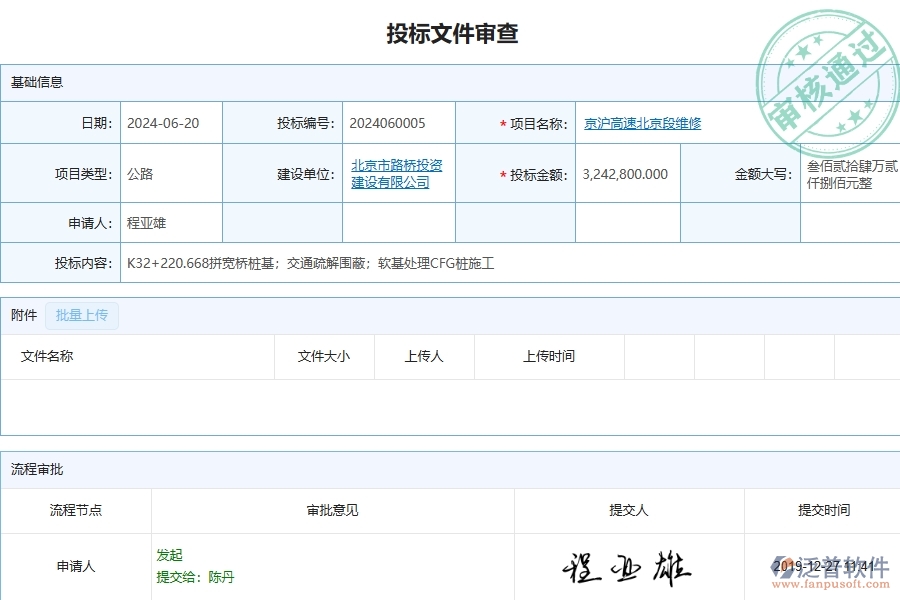
Task: Click the 投标文件审查 page title
Action: pos(450,34)
